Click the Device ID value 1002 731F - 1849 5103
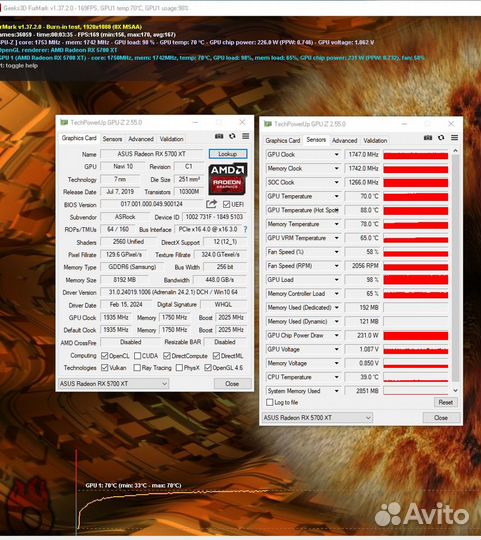 (x=214, y=217)
